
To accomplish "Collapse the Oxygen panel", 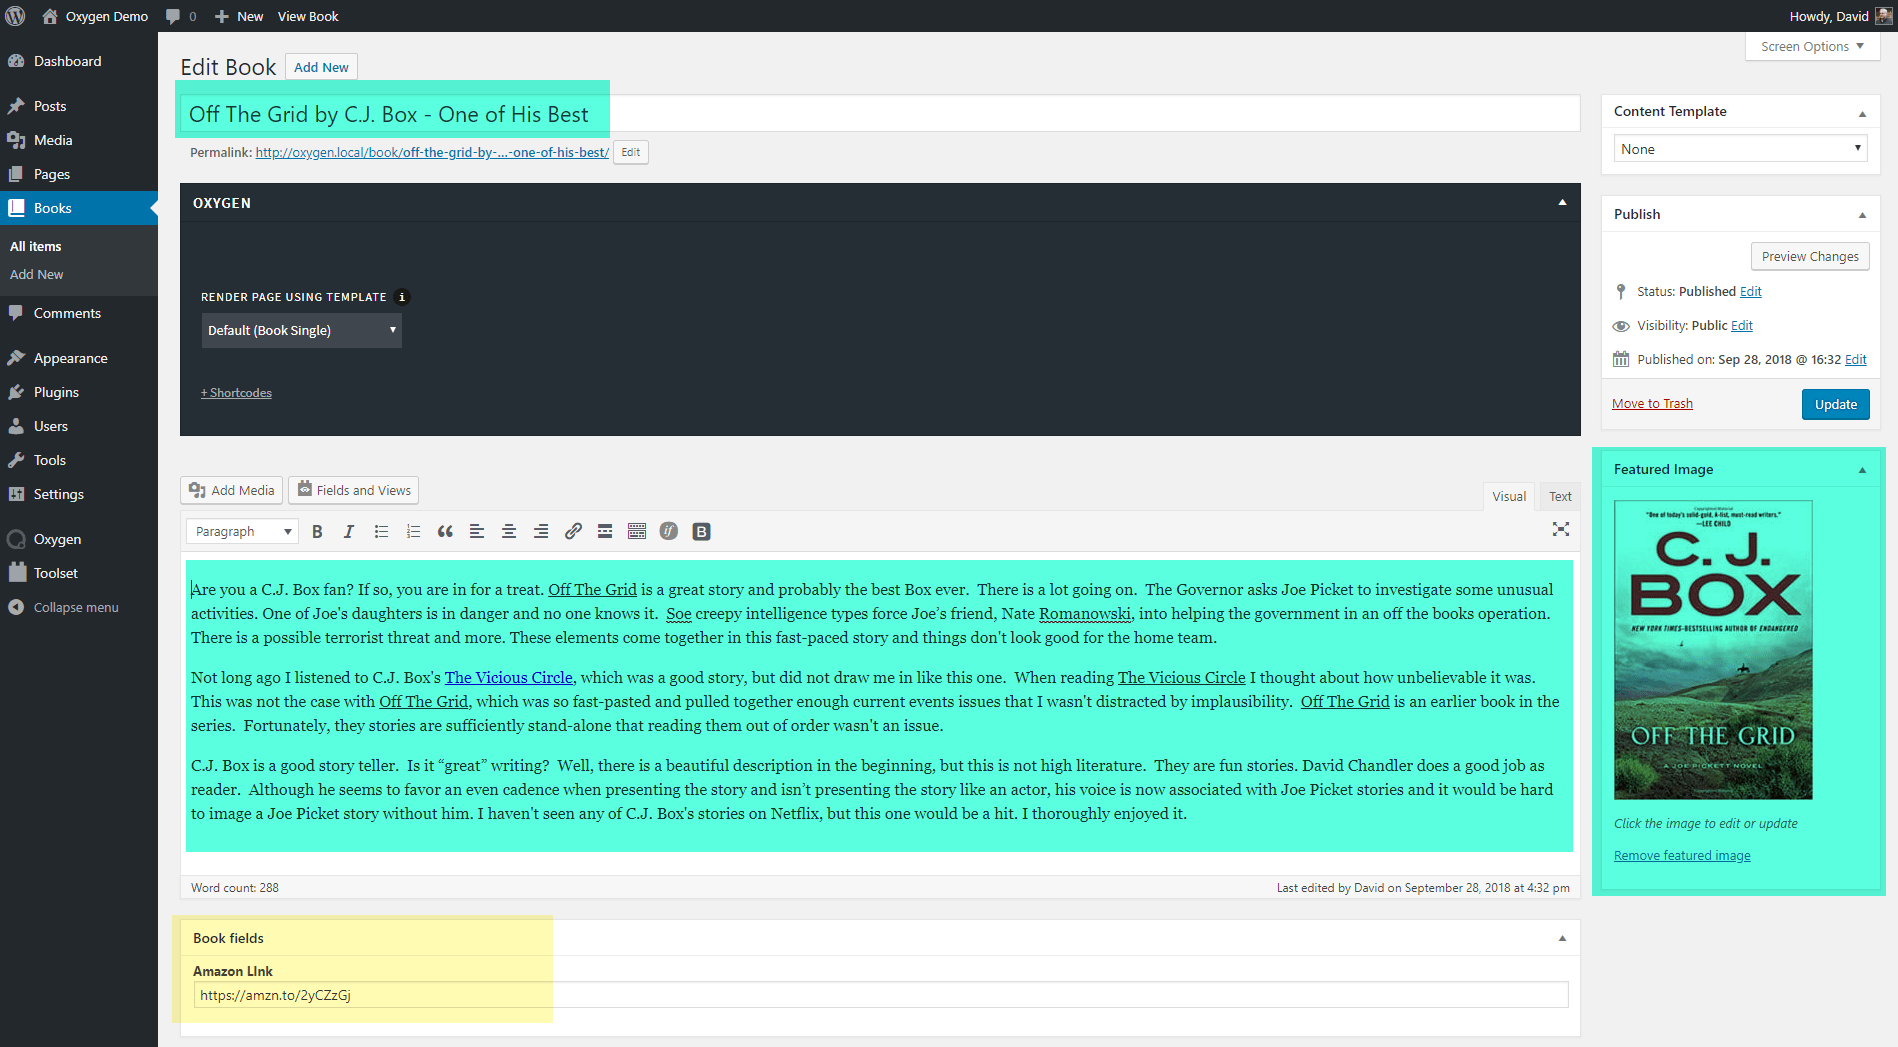I will pyautogui.click(x=1562, y=203).
